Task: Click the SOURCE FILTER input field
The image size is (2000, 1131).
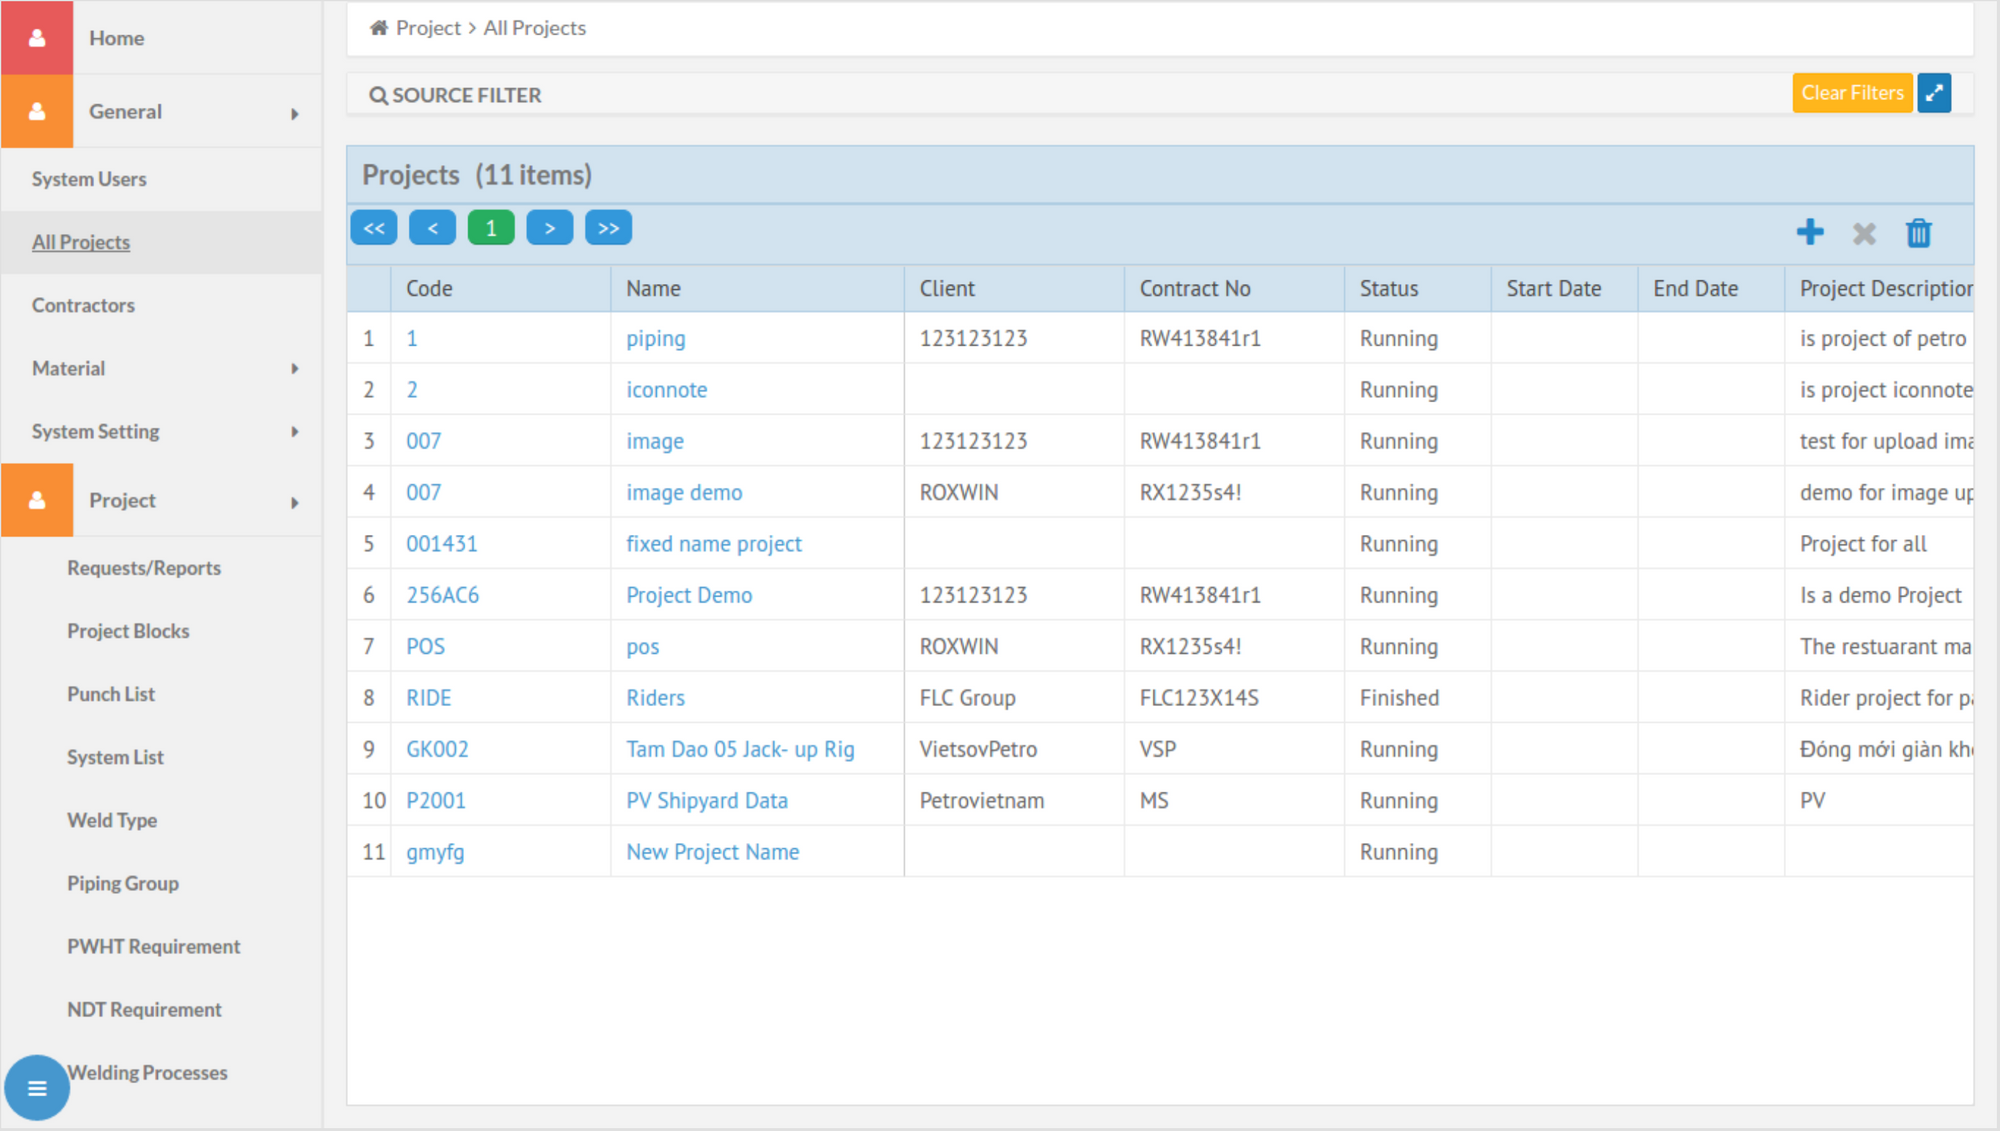Action: tap(1071, 93)
